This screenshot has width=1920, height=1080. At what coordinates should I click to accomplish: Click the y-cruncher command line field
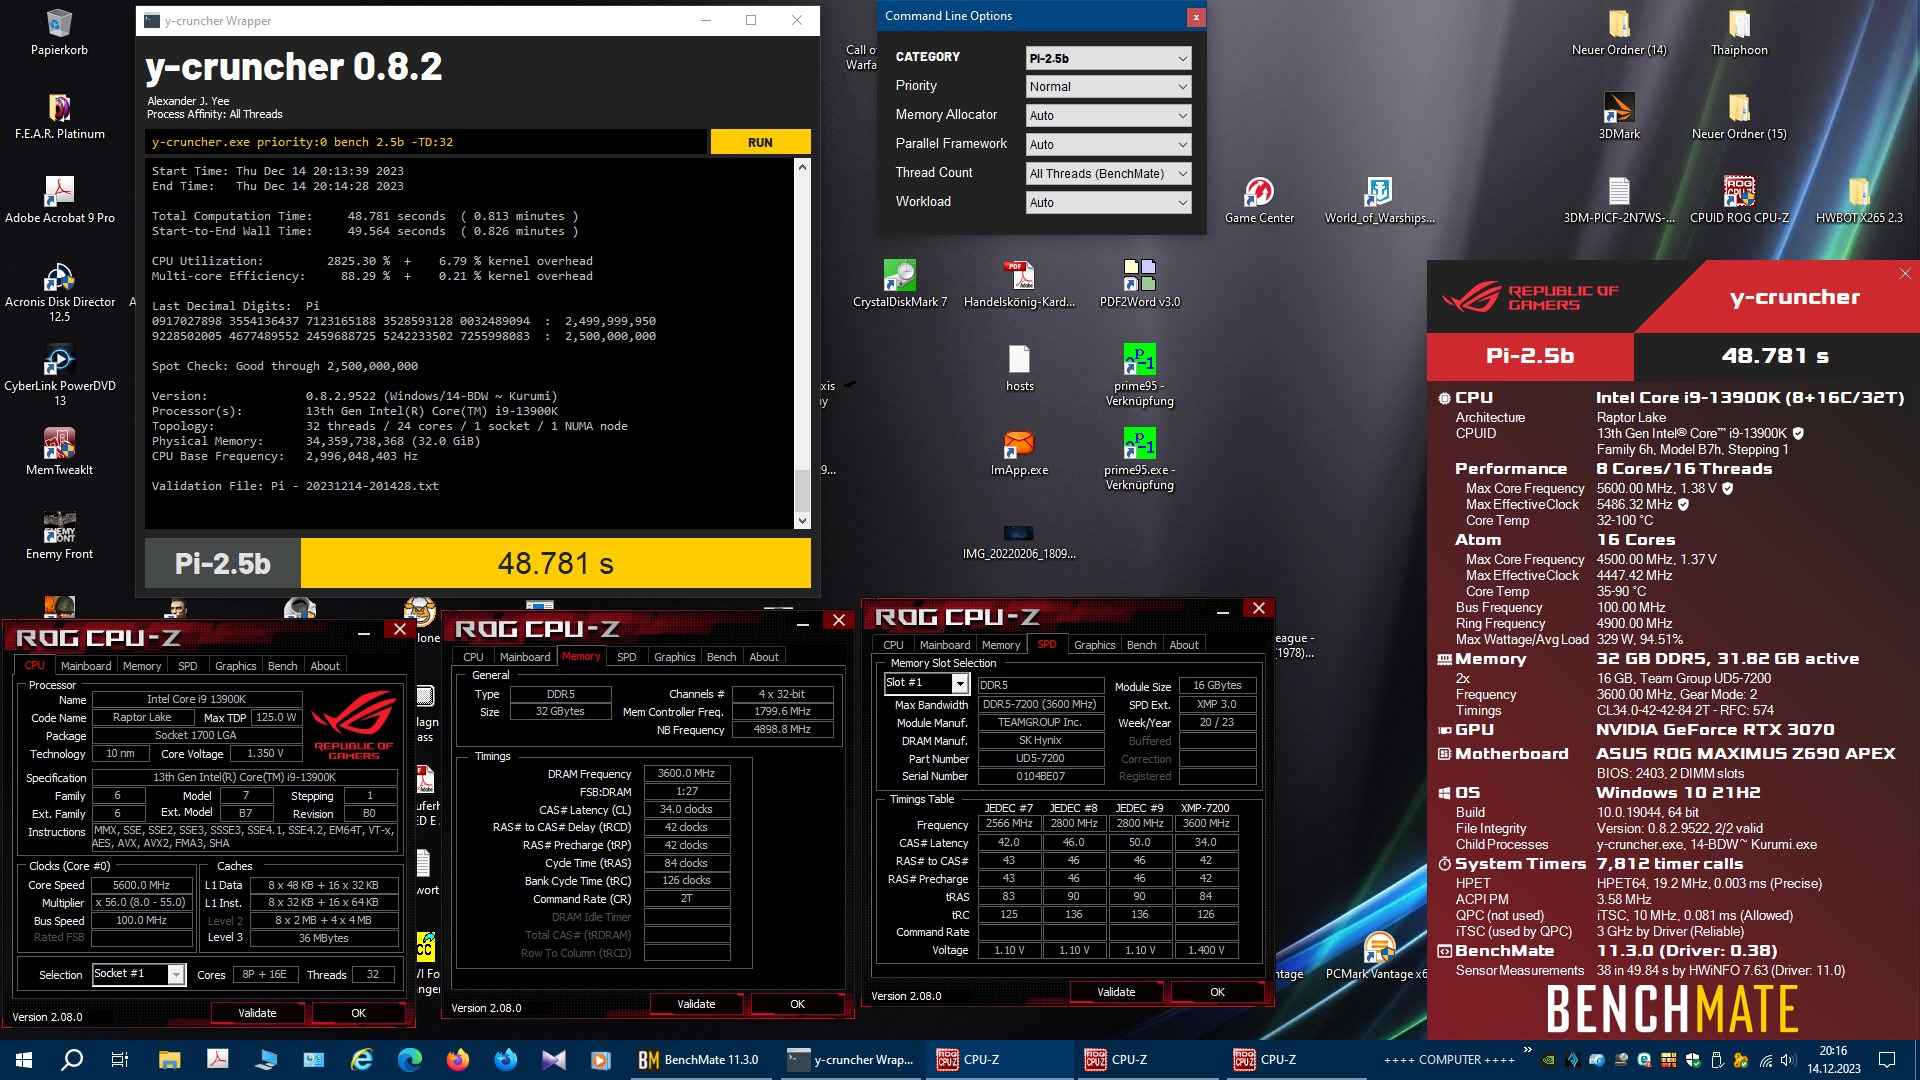427,142
